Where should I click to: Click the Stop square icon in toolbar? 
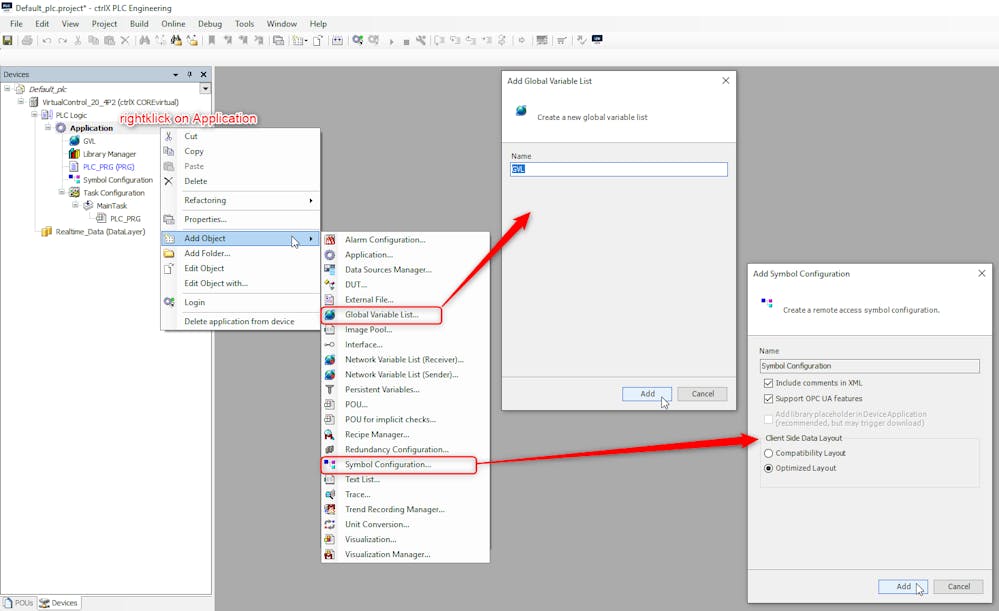406,41
